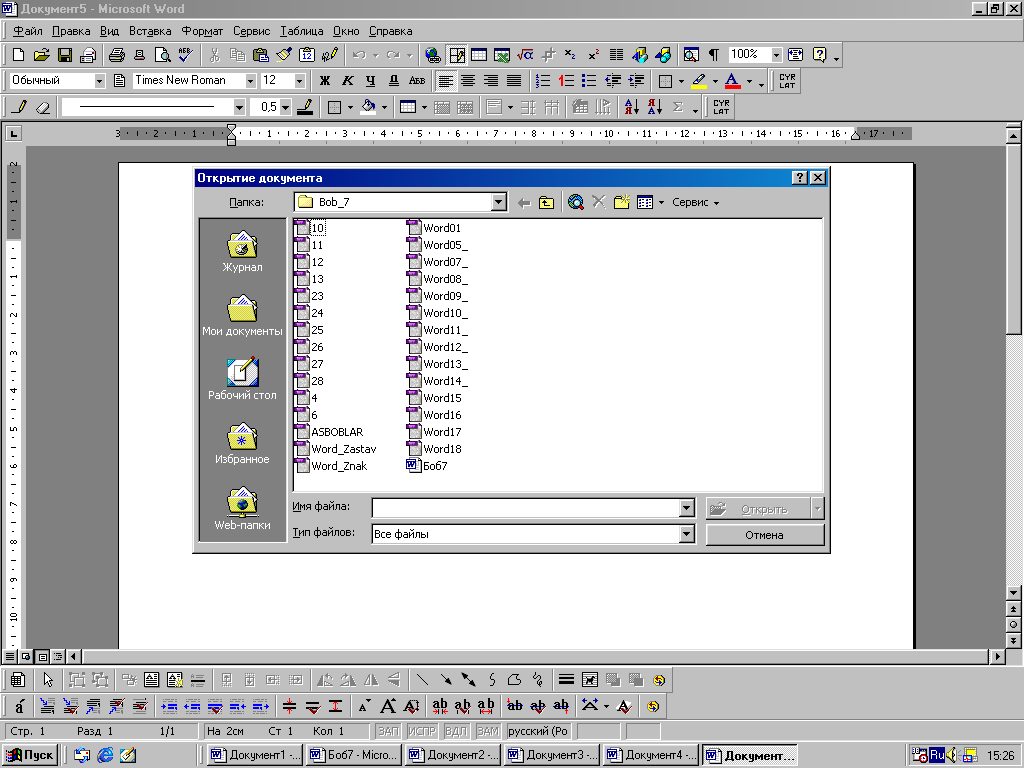Open the Формат menu

pos(202,31)
